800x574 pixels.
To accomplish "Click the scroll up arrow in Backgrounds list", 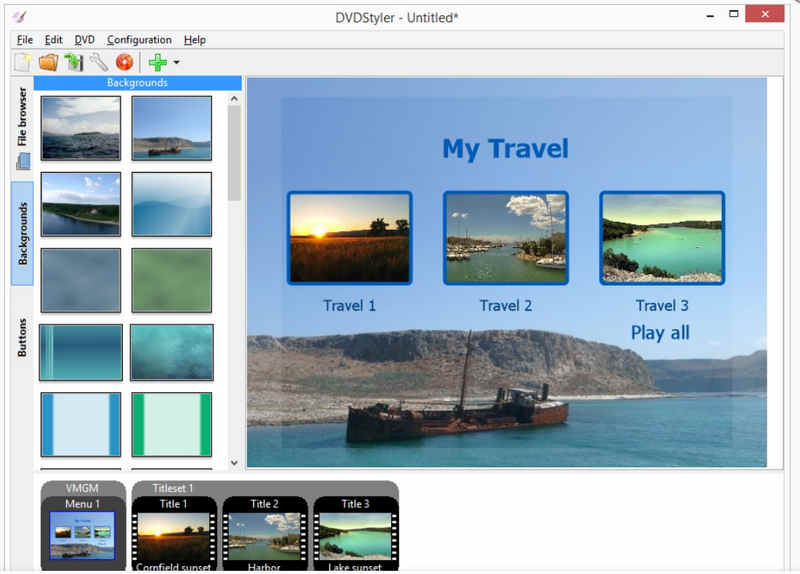I will (234, 99).
